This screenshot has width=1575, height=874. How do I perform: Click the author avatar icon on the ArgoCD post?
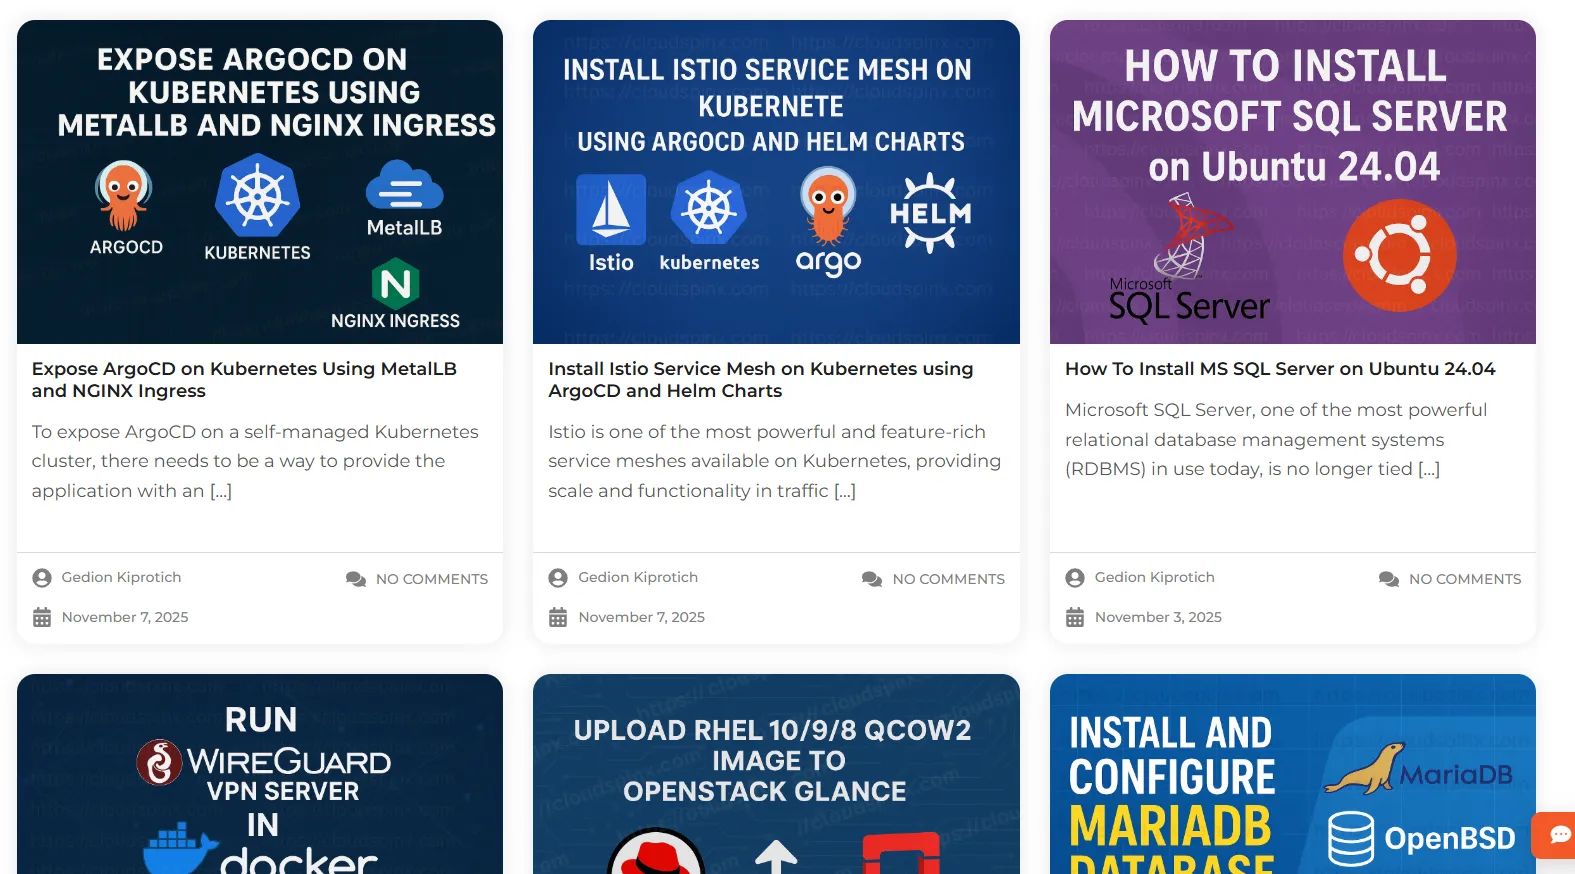pos(42,578)
